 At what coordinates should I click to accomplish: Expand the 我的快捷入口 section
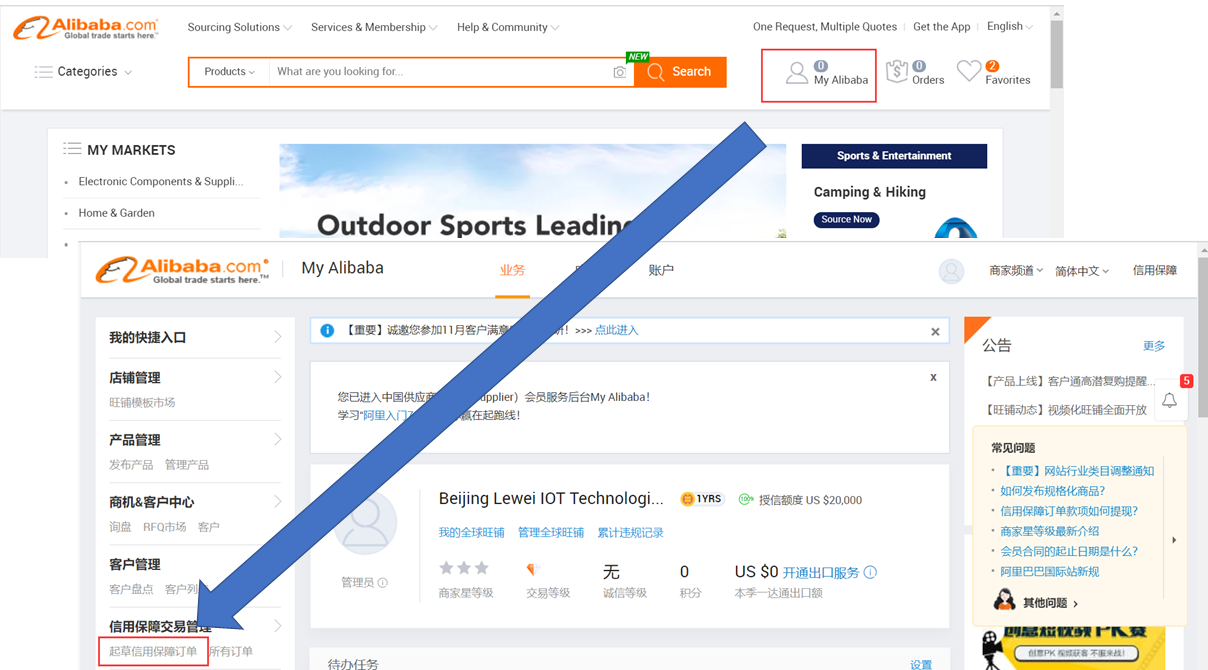click(278, 337)
